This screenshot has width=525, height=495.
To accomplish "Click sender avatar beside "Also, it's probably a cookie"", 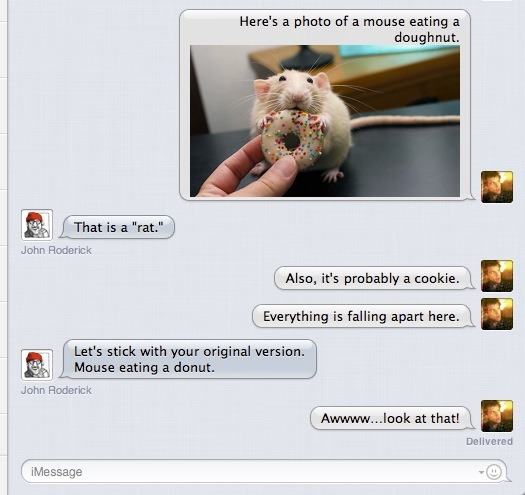I will coord(497,276).
